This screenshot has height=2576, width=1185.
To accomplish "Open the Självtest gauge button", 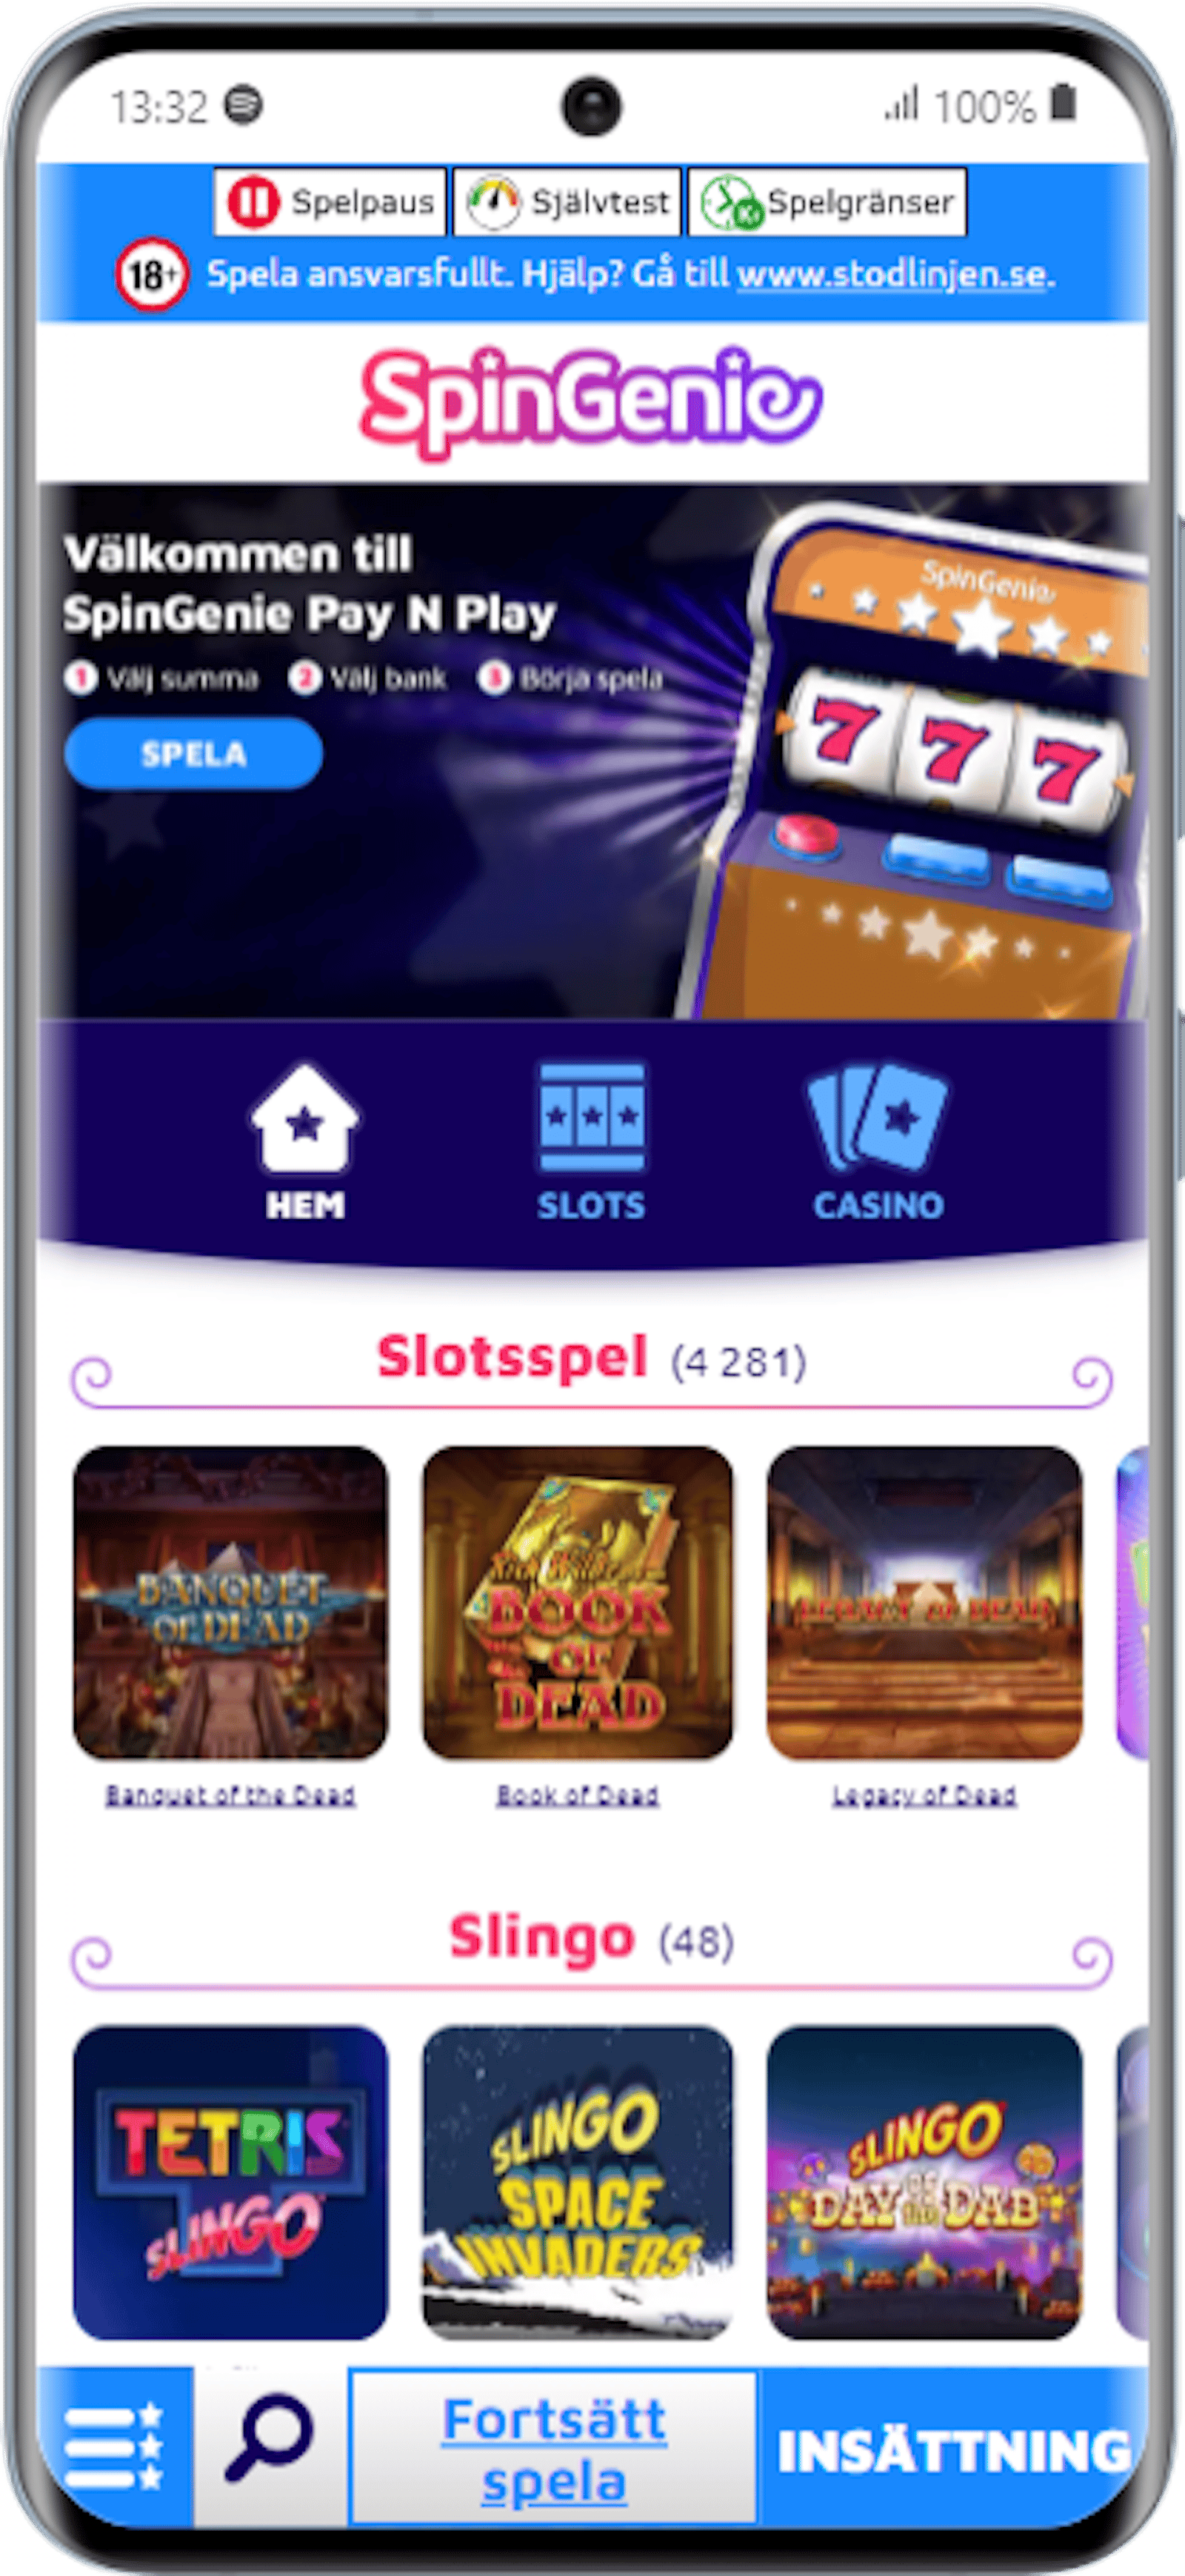I will 567,202.
